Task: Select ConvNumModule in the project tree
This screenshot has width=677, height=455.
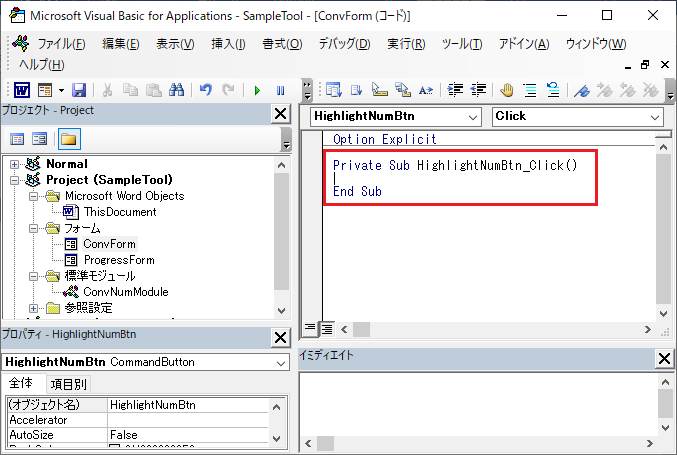Action: point(126,292)
